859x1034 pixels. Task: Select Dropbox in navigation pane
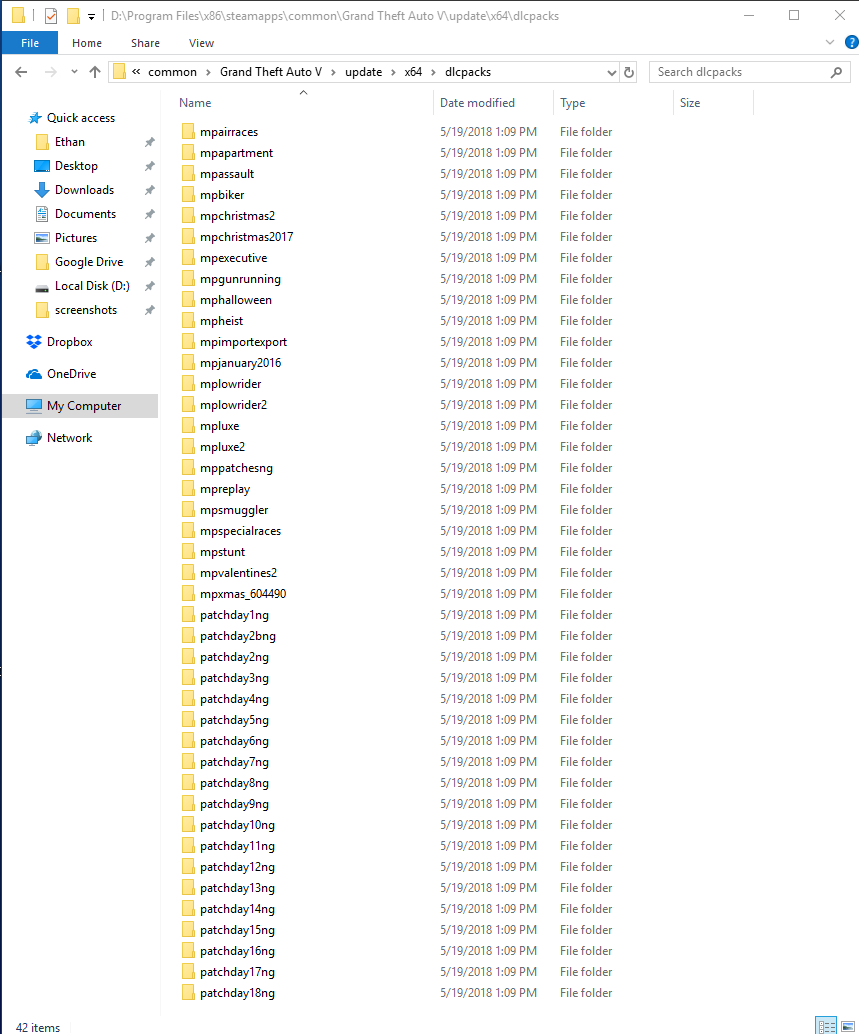tap(69, 342)
